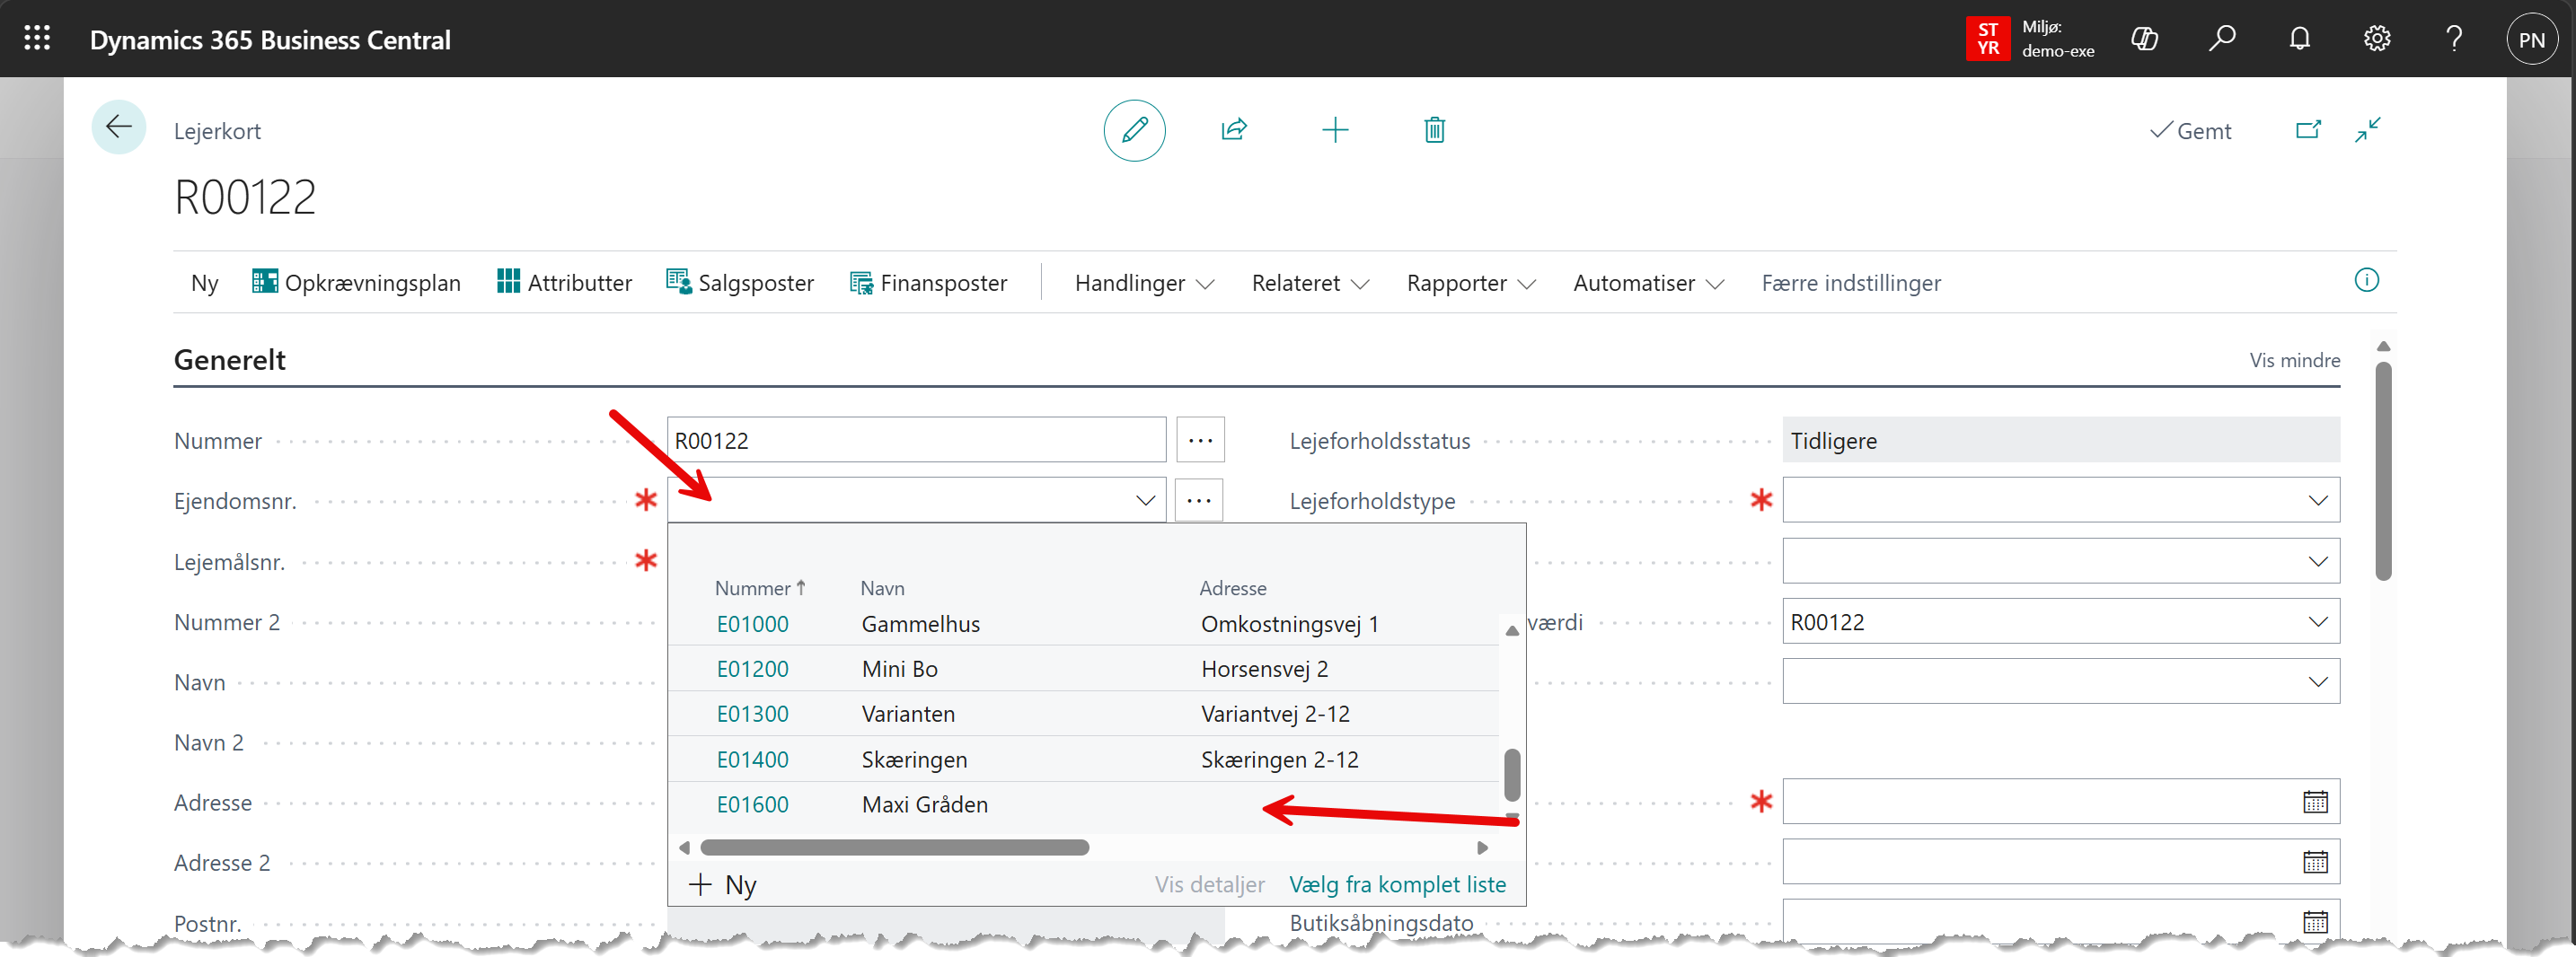Click the notification bell icon

[x=2299, y=39]
